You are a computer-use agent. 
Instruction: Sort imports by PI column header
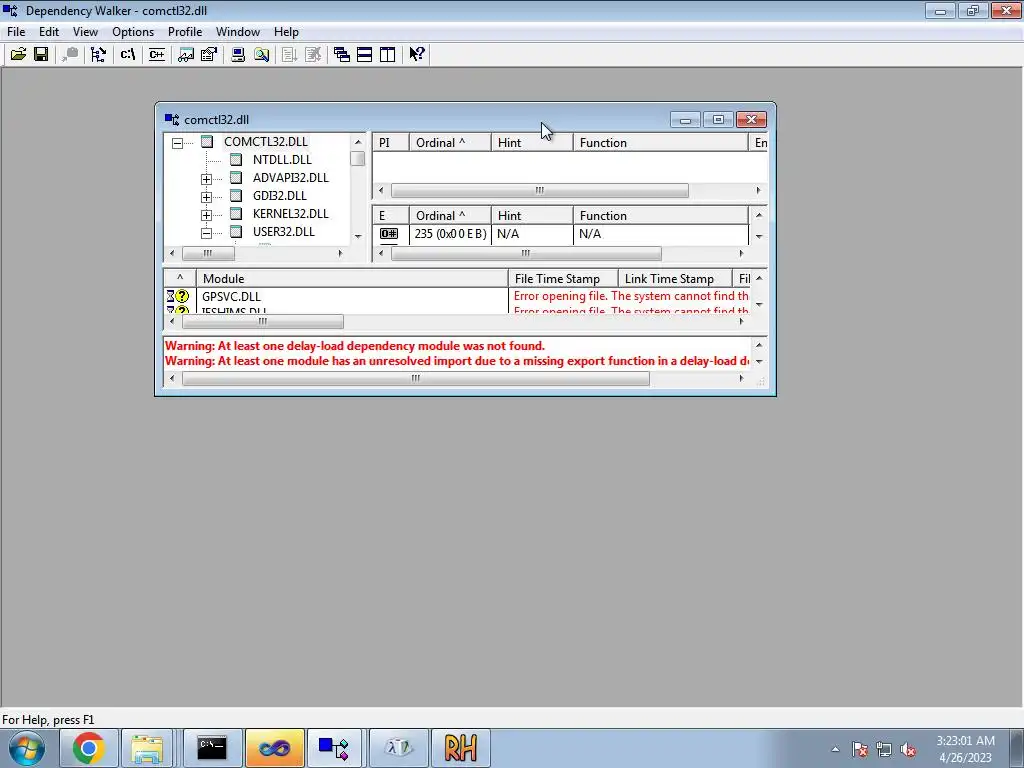391,142
